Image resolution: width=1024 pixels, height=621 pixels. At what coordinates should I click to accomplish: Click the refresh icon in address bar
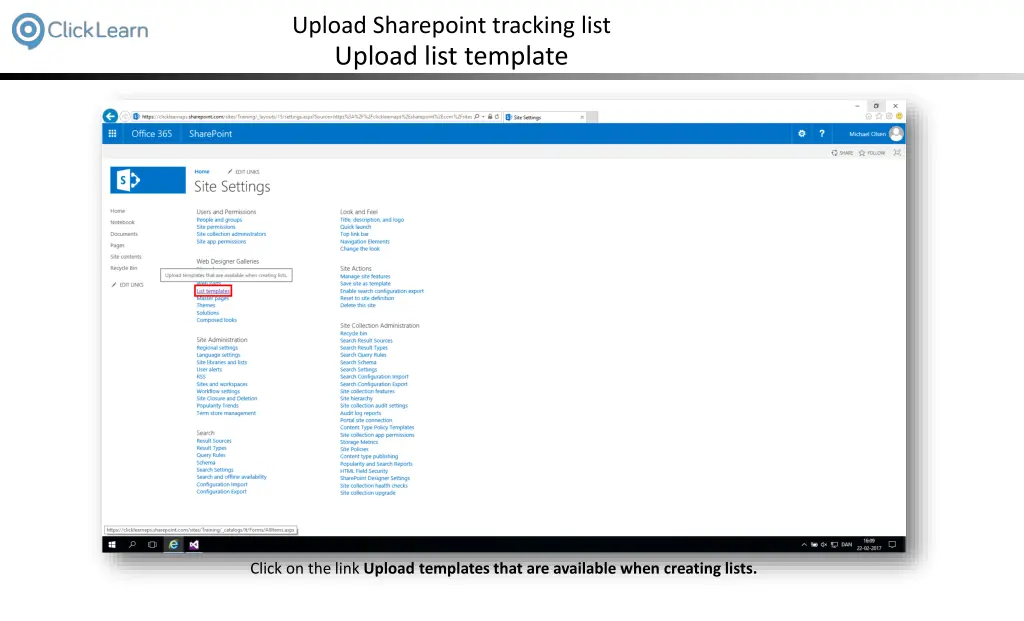pos(497,117)
